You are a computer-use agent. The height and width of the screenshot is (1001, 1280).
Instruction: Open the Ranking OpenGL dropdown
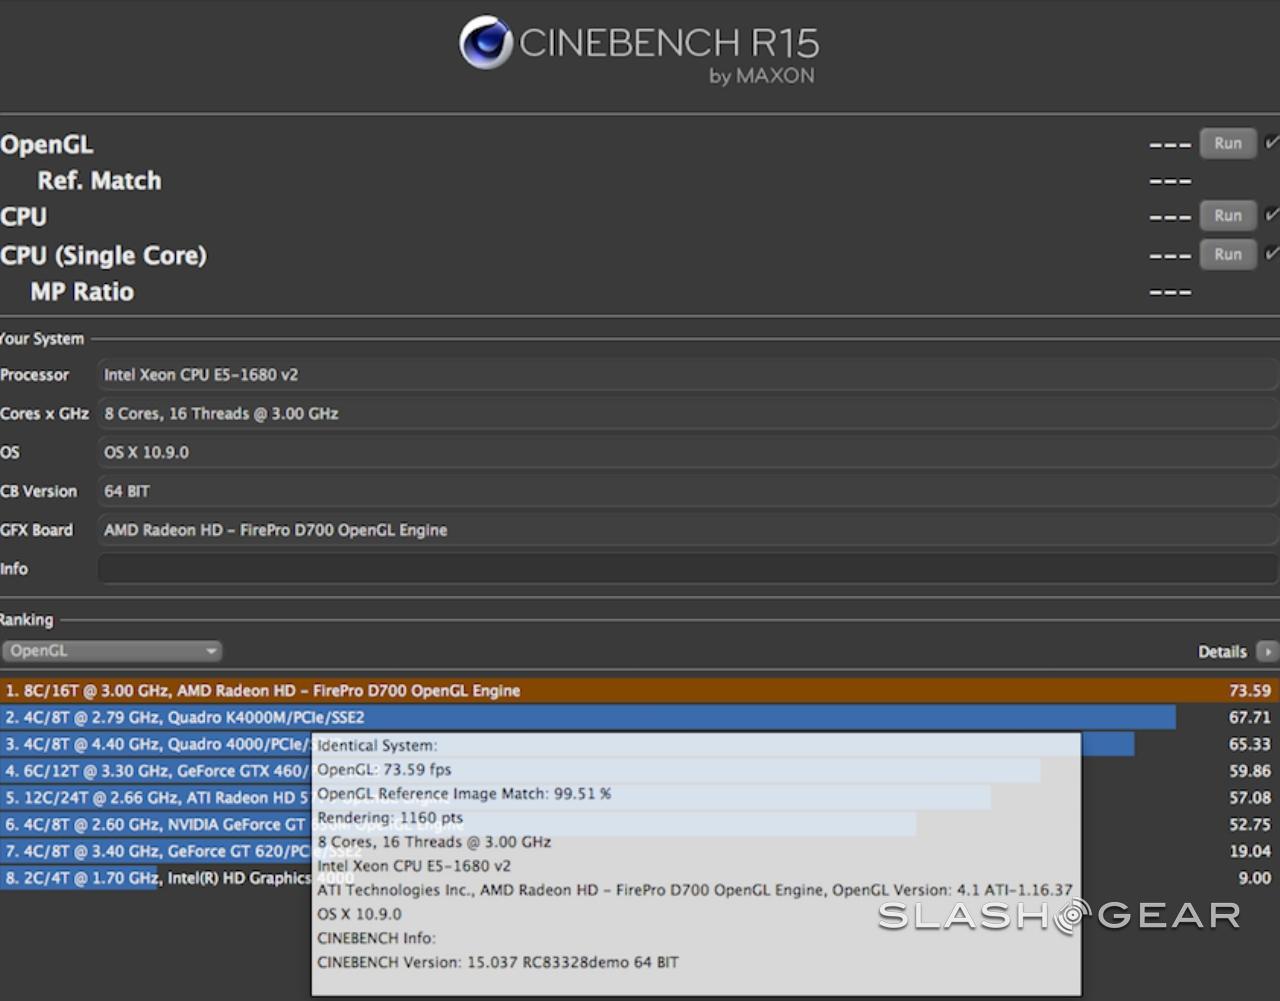[111, 651]
